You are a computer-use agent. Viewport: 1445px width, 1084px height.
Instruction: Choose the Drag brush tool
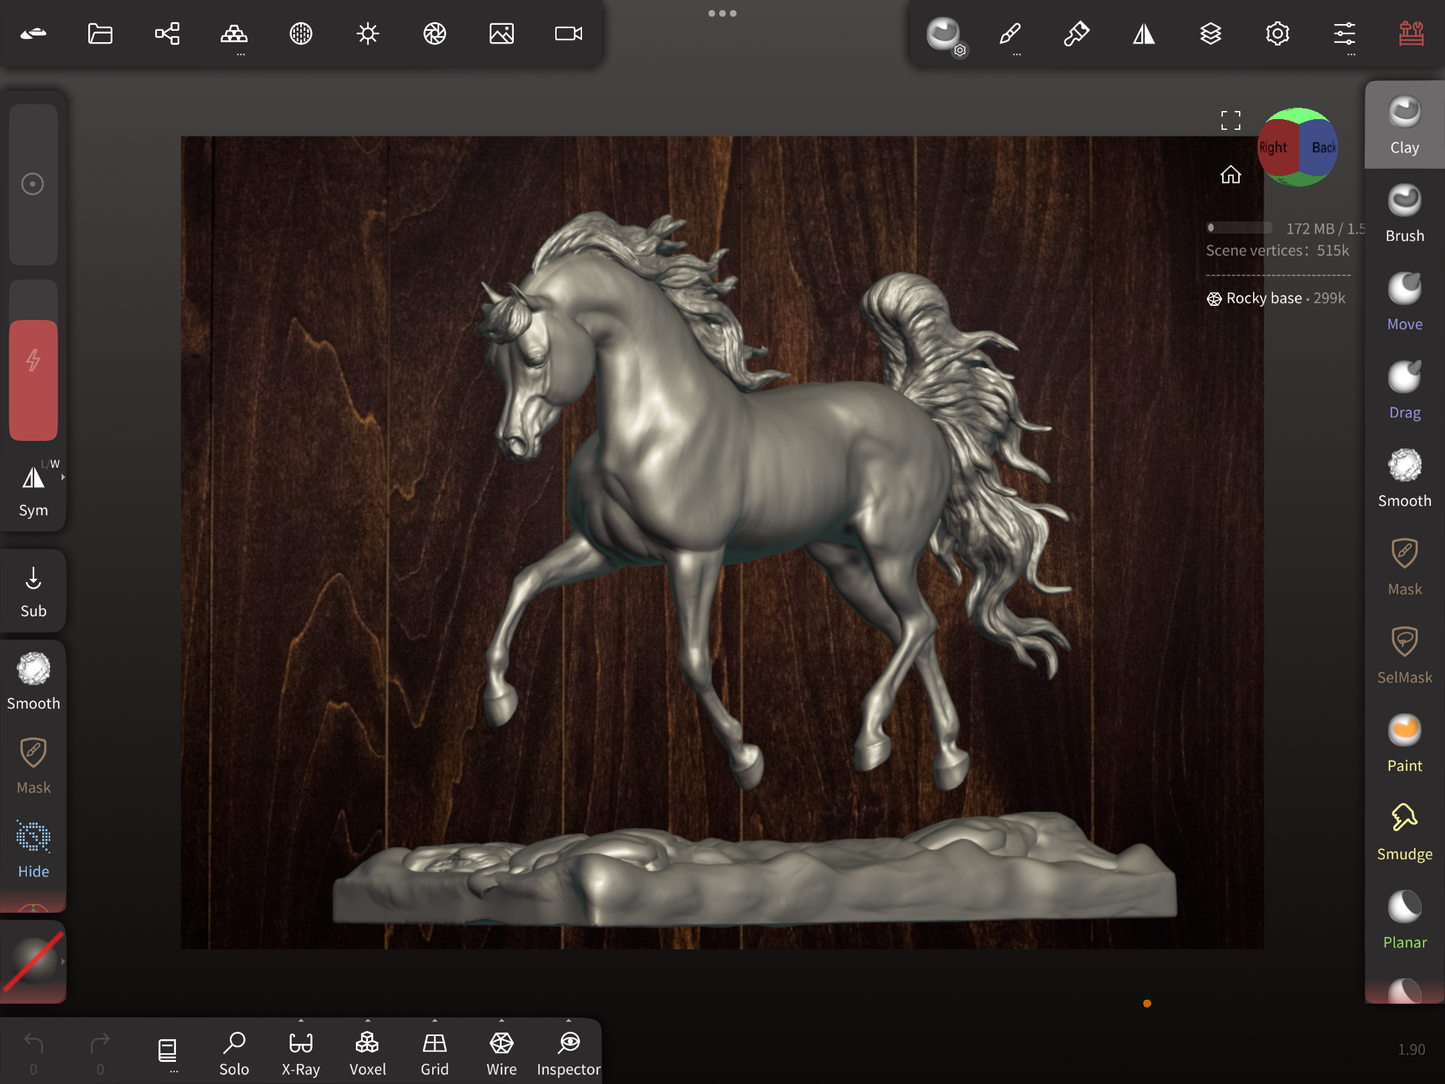click(x=1404, y=390)
